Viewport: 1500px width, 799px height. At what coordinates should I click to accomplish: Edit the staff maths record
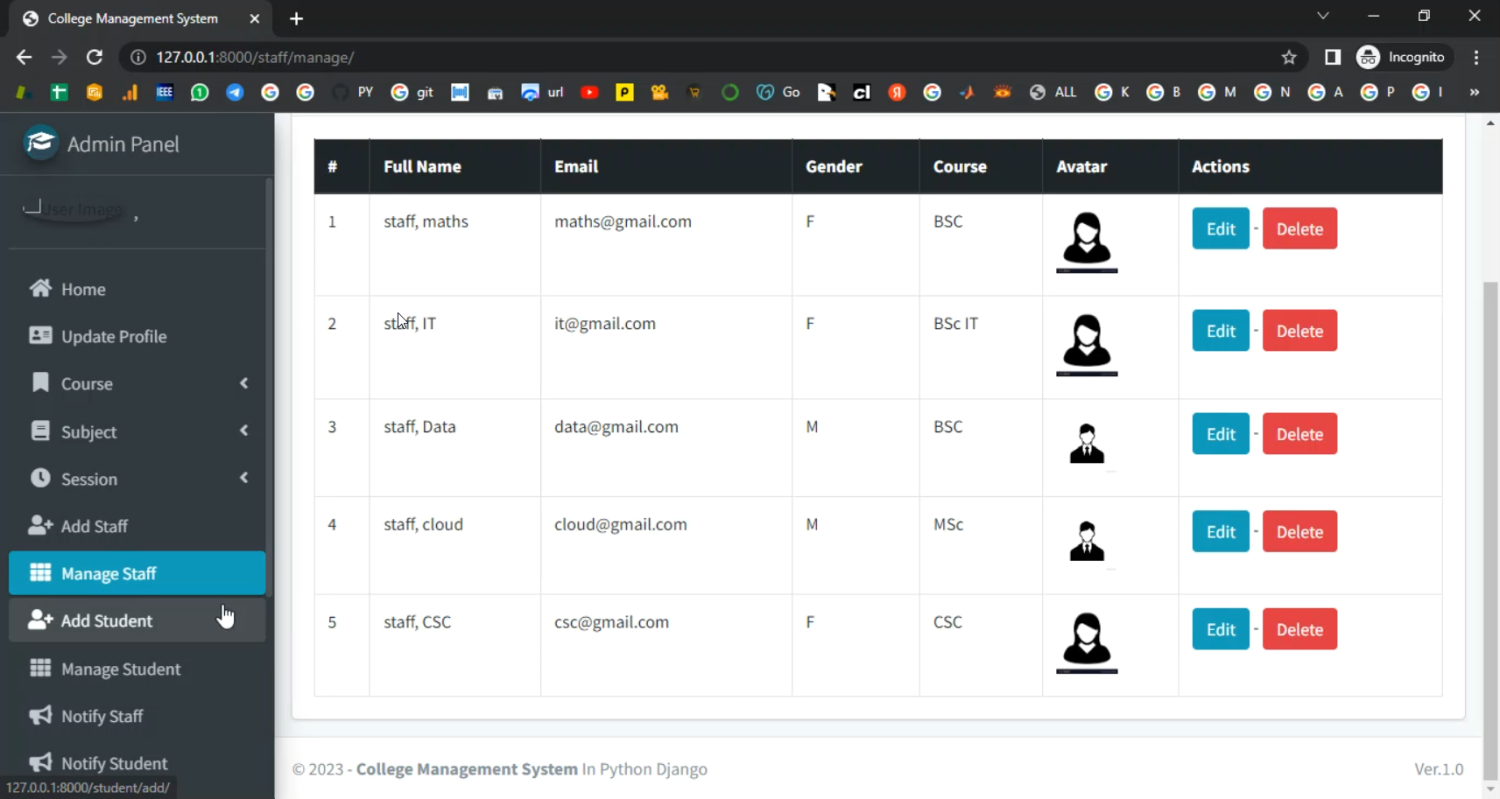click(1220, 229)
